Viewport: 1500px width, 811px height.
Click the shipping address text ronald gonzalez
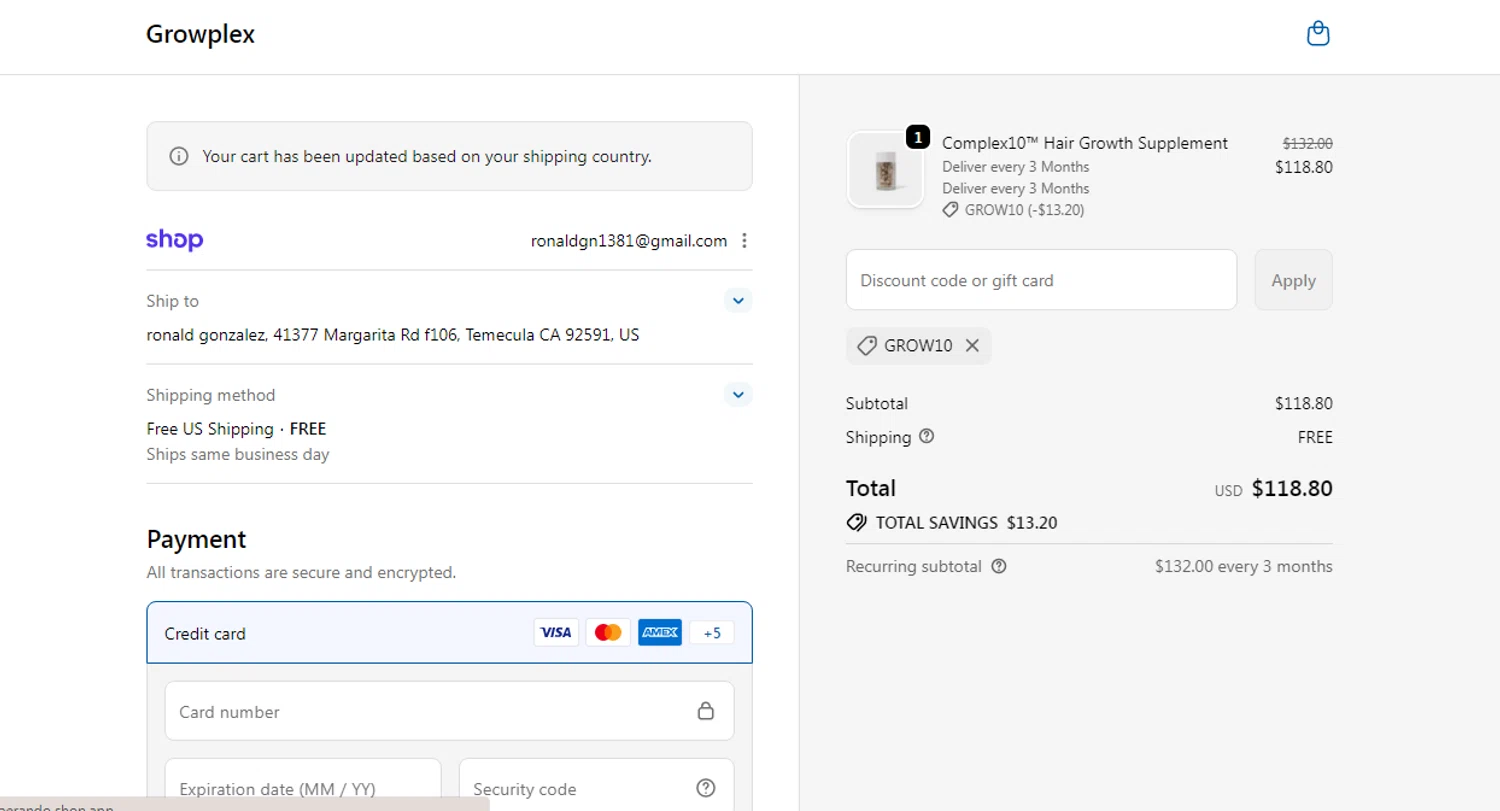pyautogui.click(x=393, y=335)
